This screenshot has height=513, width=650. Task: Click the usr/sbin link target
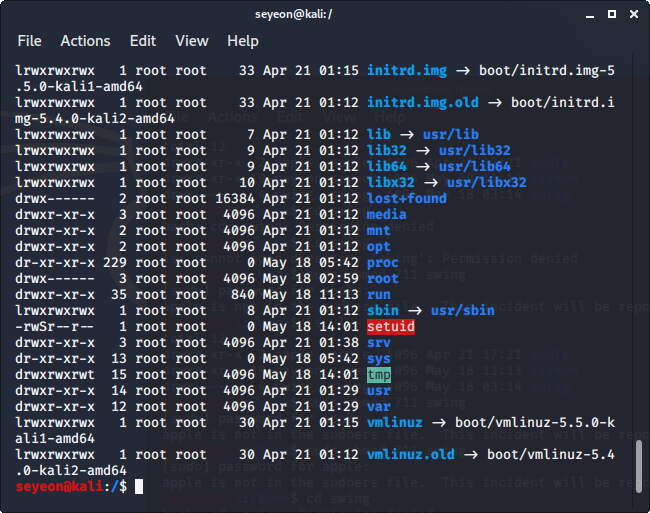(463, 311)
